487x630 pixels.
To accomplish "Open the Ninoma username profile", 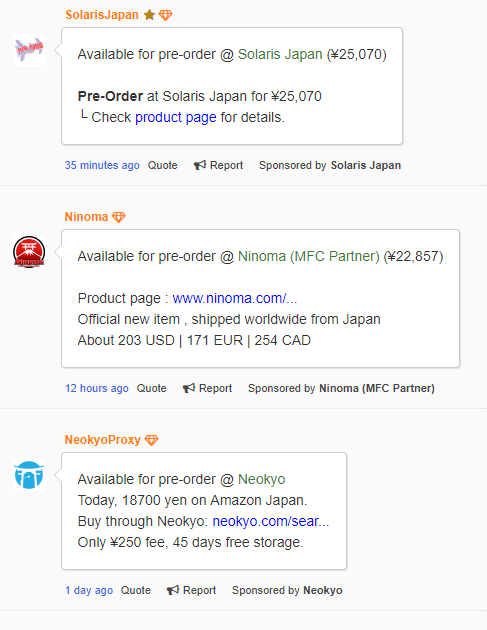I will [x=86, y=217].
